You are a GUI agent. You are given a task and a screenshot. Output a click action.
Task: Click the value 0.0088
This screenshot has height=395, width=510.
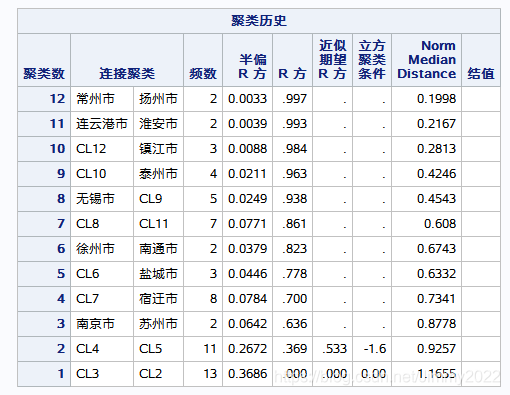pyautogui.click(x=247, y=149)
